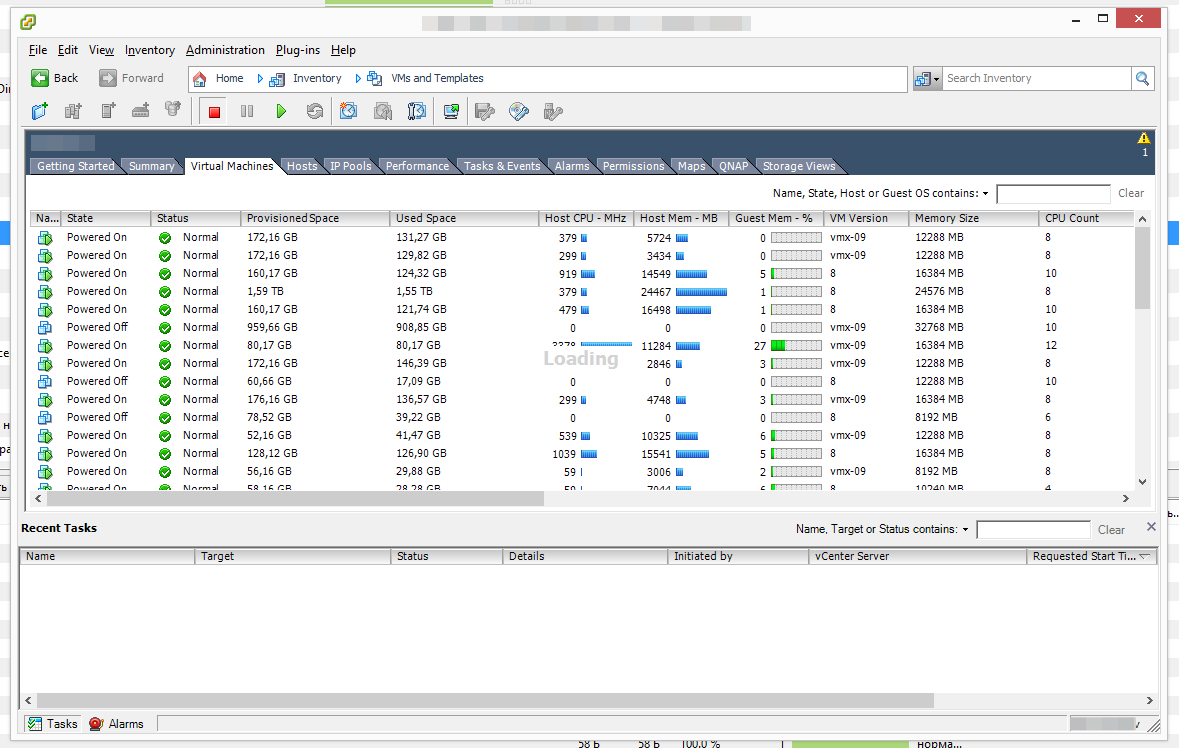
Task: Click the Recent Tasks horizontal scrollbar thumb
Action: (485, 701)
